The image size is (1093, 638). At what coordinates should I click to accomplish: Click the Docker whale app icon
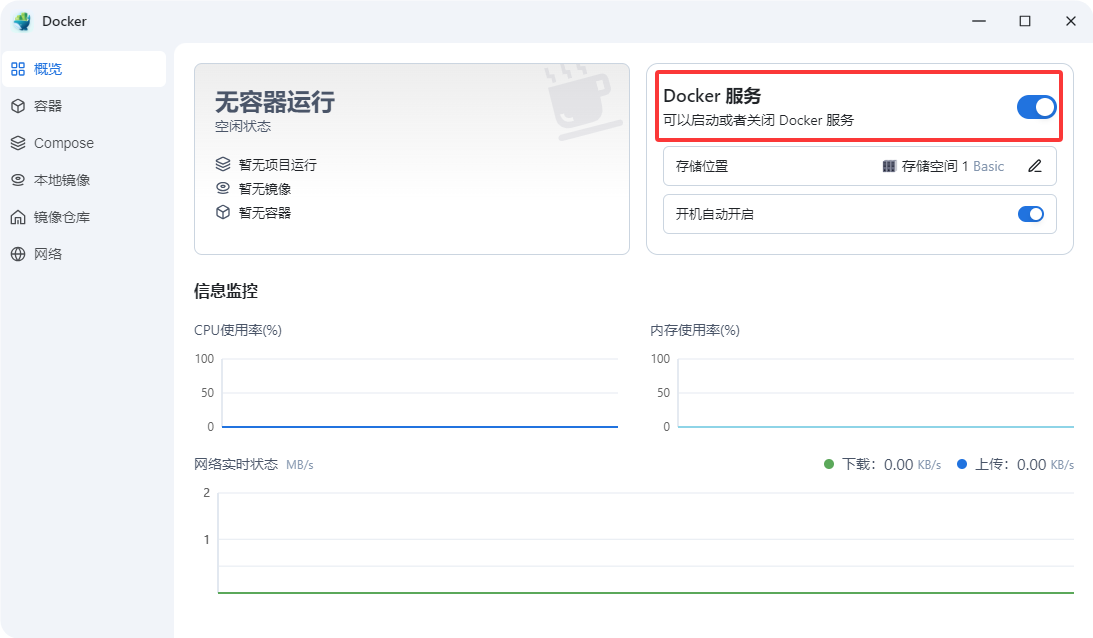point(21,21)
